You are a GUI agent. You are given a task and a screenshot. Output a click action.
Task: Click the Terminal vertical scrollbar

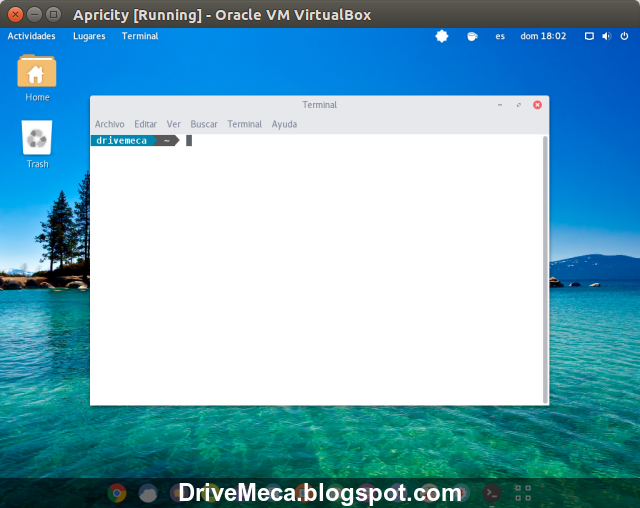[545, 269]
